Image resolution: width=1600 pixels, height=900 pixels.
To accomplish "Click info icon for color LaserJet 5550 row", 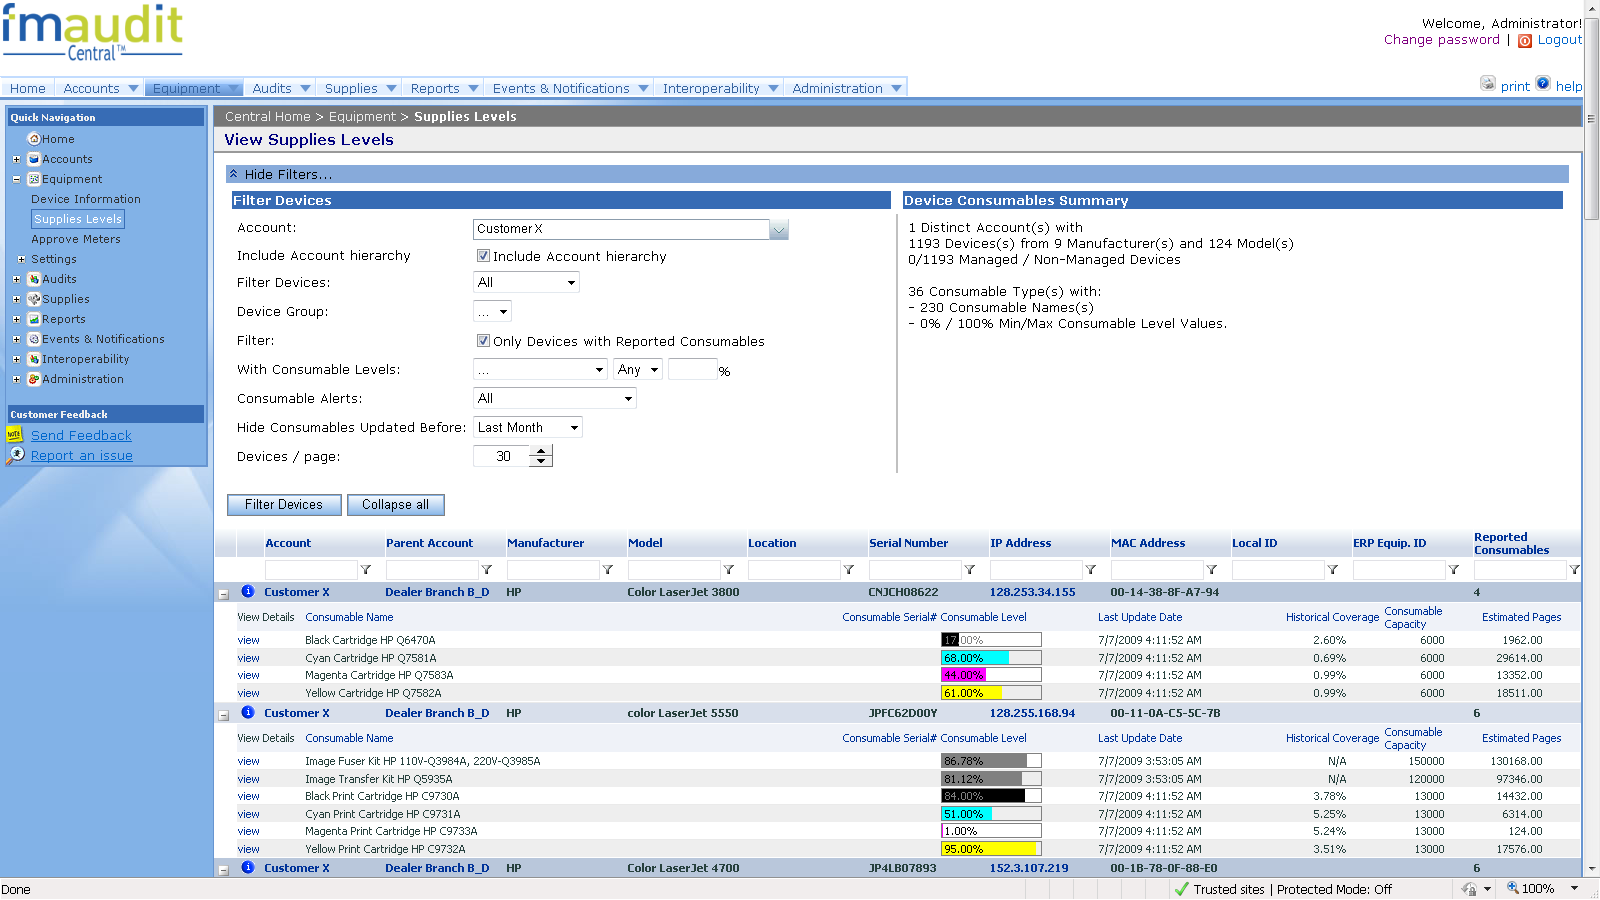I will point(248,712).
